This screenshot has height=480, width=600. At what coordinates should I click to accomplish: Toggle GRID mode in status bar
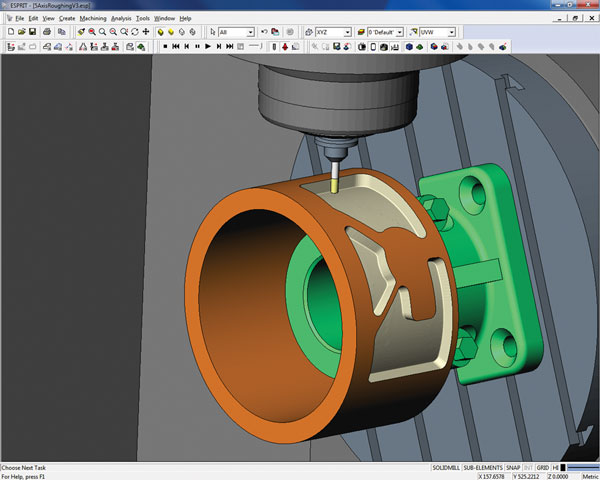tap(543, 468)
